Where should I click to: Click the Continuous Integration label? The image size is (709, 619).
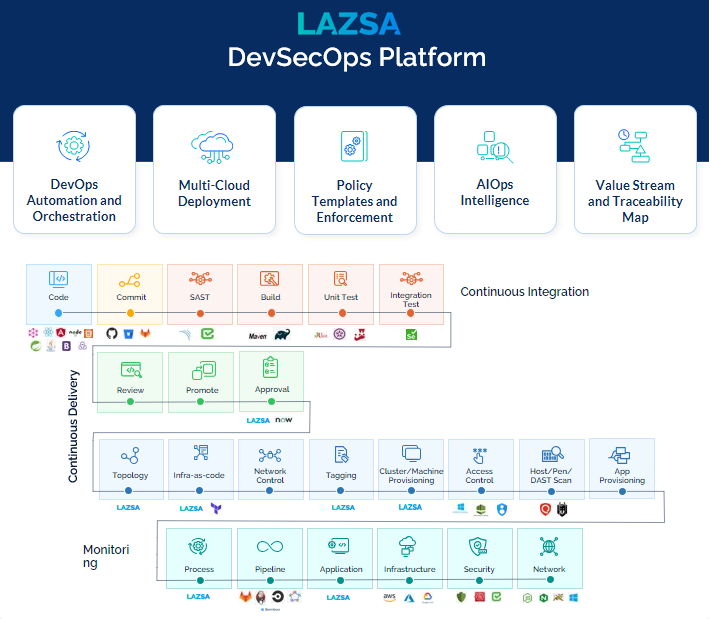(525, 292)
